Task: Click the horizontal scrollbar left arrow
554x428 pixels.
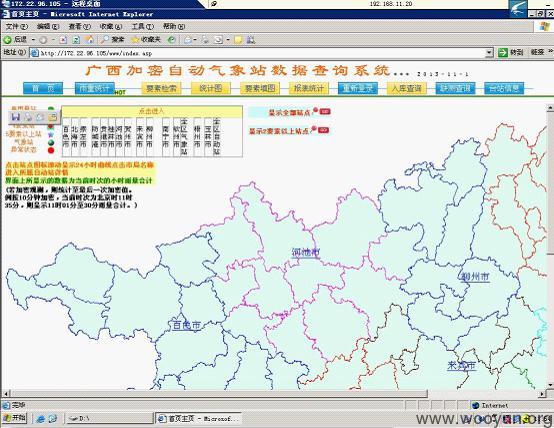Action: pyautogui.click(x=5, y=393)
